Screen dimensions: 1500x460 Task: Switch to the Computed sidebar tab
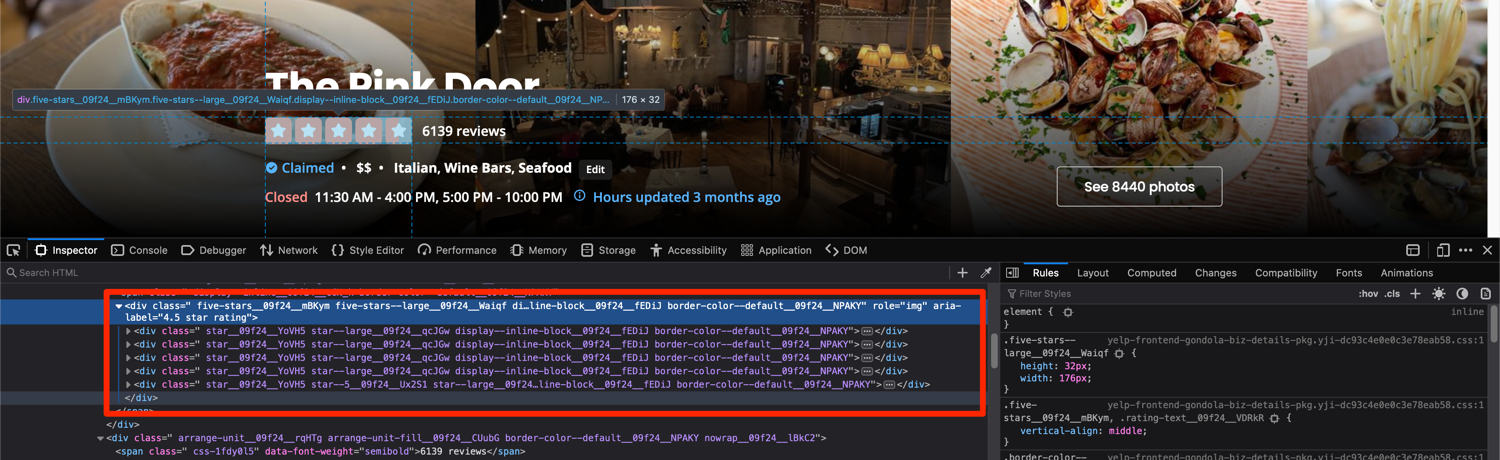point(1151,273)
